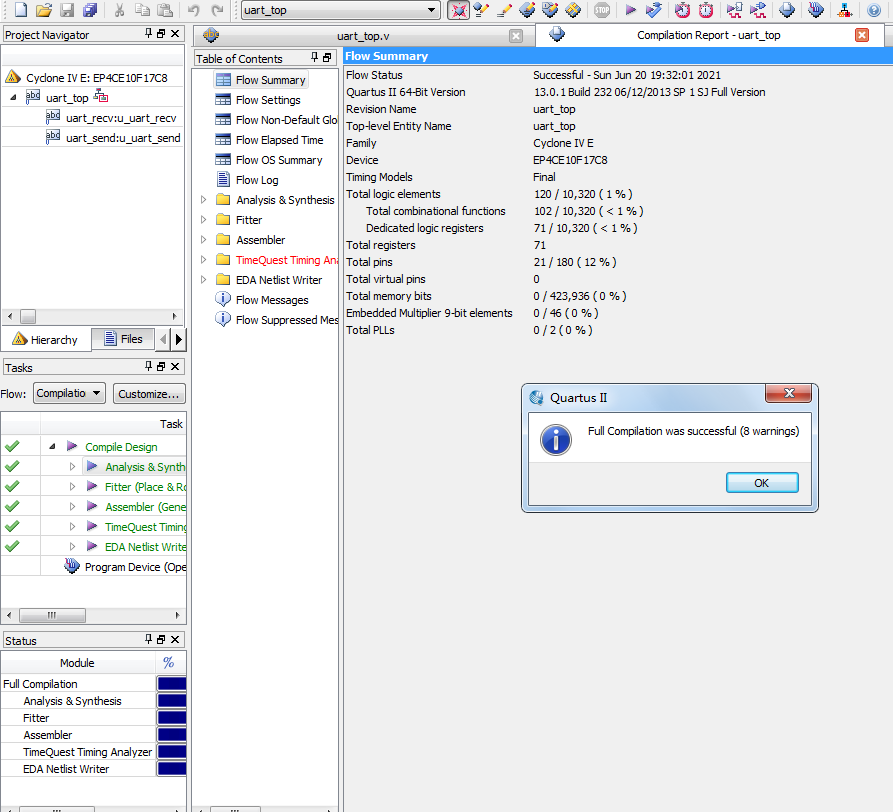The height and width of the screenshot is (812, 893).
Task: Click OK in the Quartus II dialog
Action: 761,483
